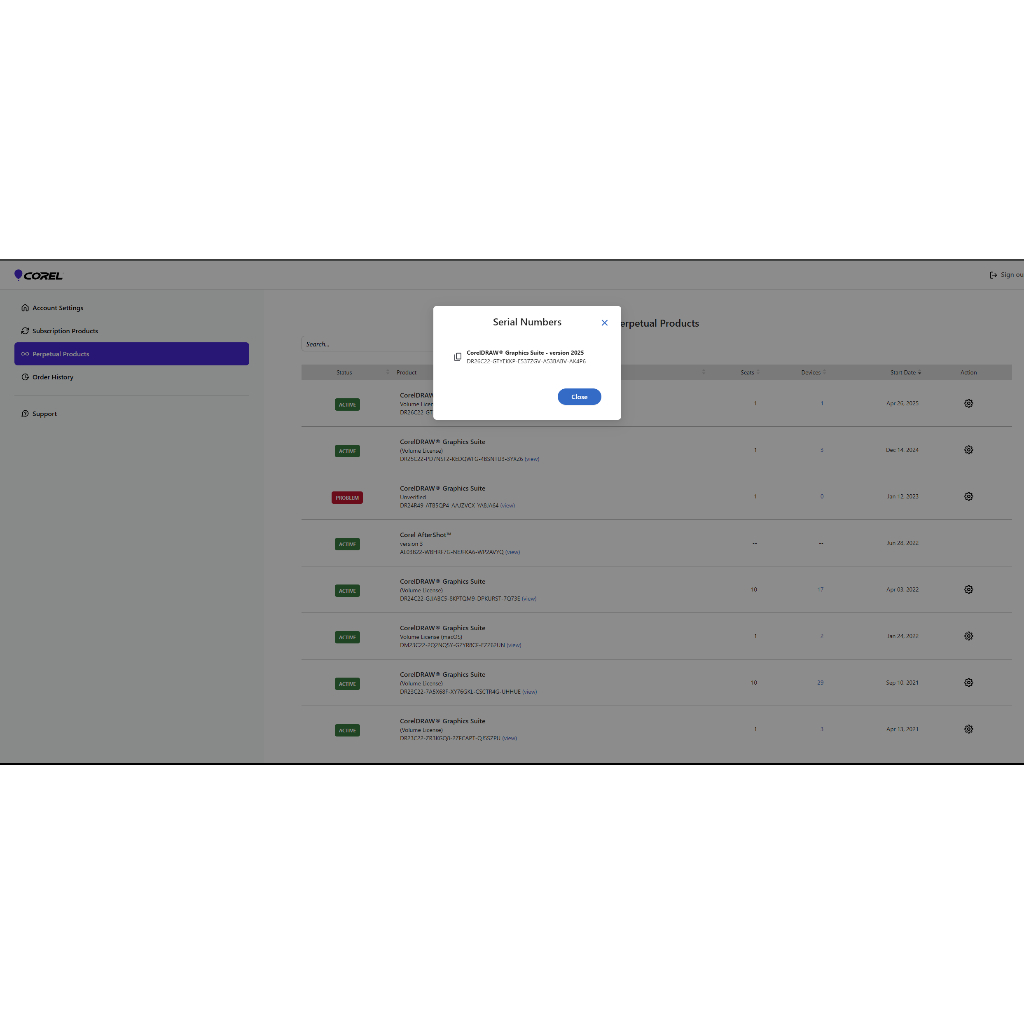Screen dimensions: 1024x1024
Task: Focus the Search field above the table
Action: point(366,344)
